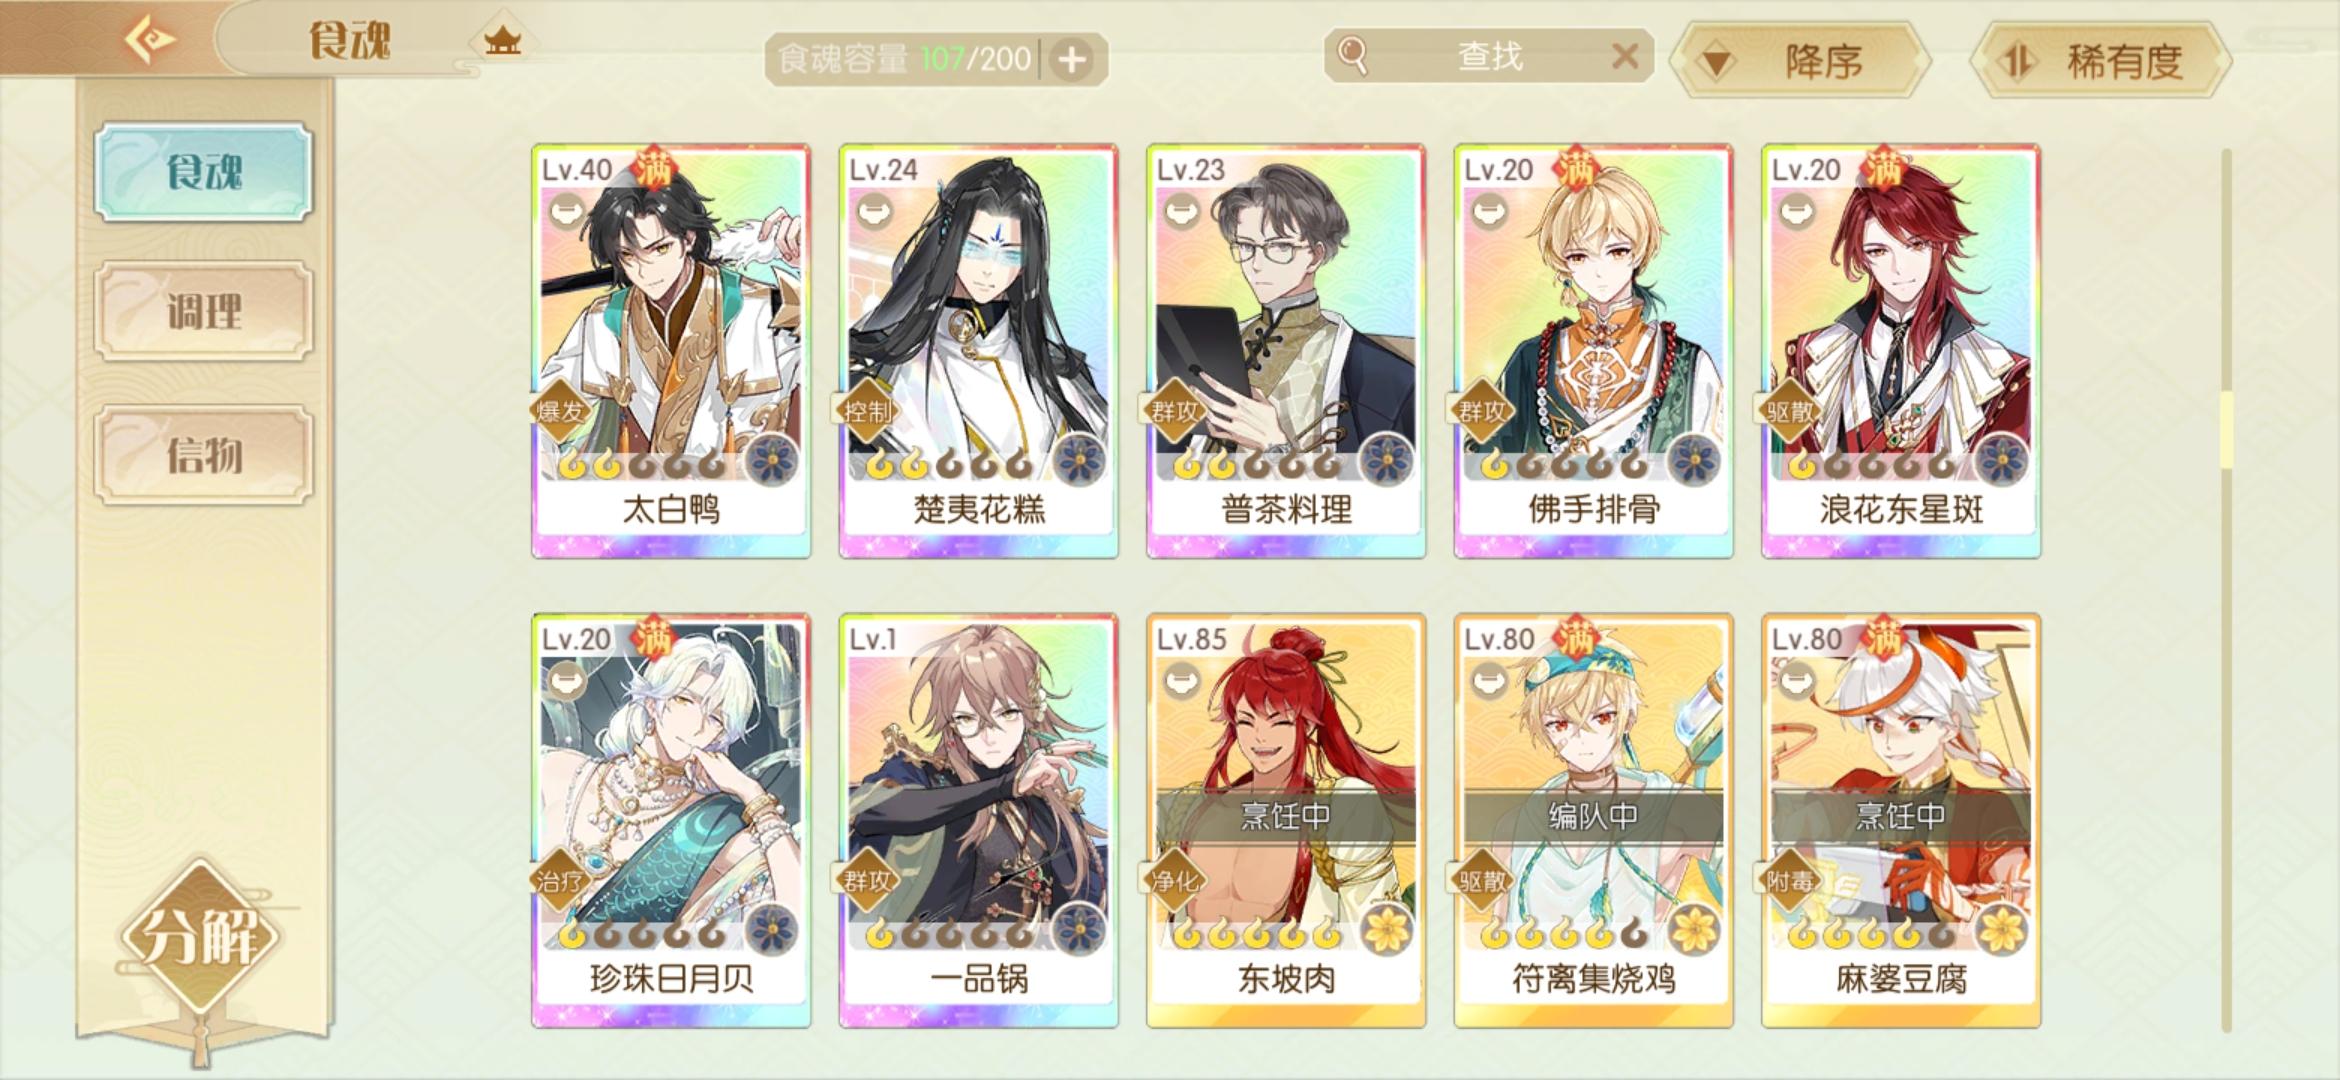Toggle the round lock icon on 一品锅
Screen dimensions: 2340x1080
[875, 681]
